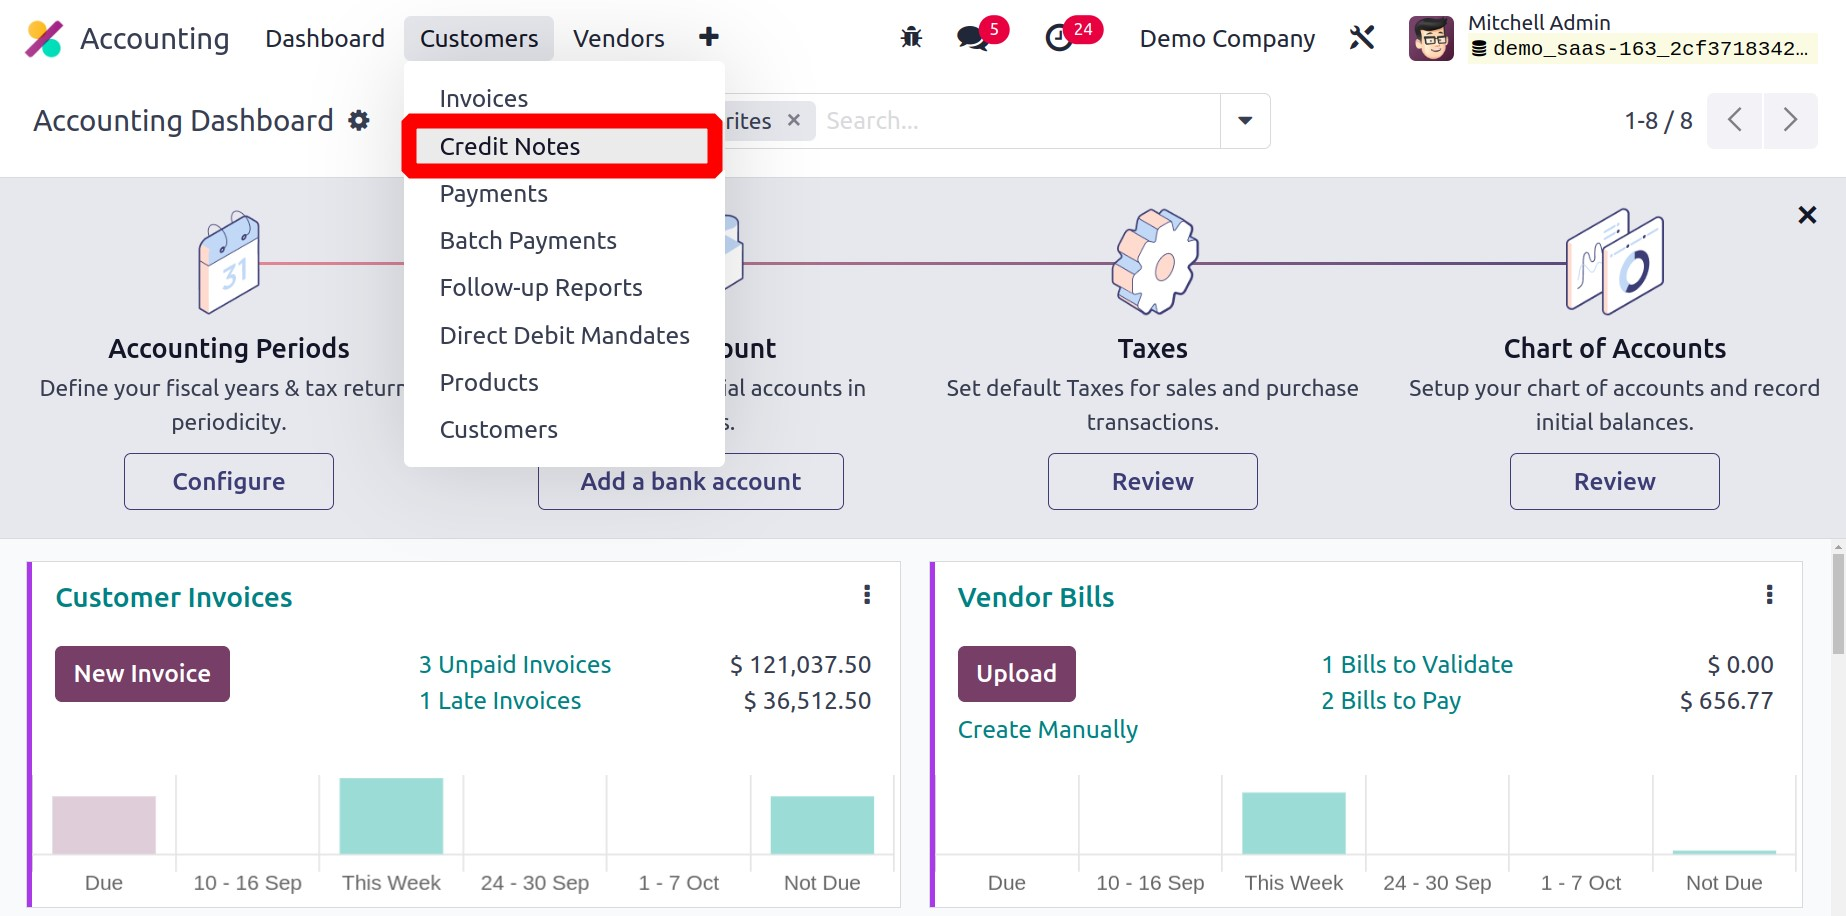Open the conversations chat icon
The width and height of the screenshot is (1846, 916).
971,38
